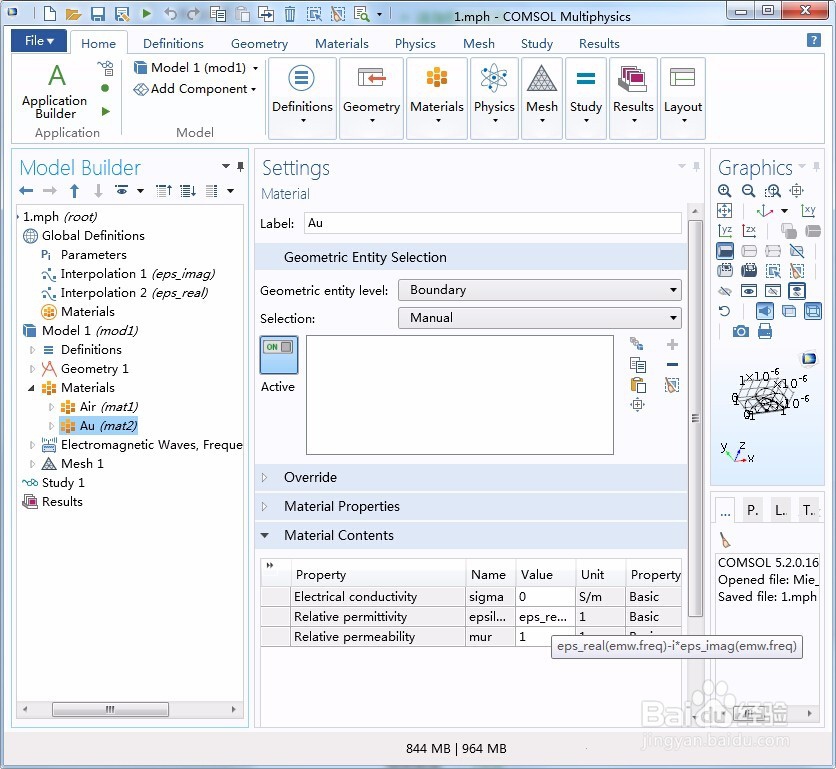Toggle hide for physics crossed-eye icon
The image size is (836, 769).
tap(724, 291)
